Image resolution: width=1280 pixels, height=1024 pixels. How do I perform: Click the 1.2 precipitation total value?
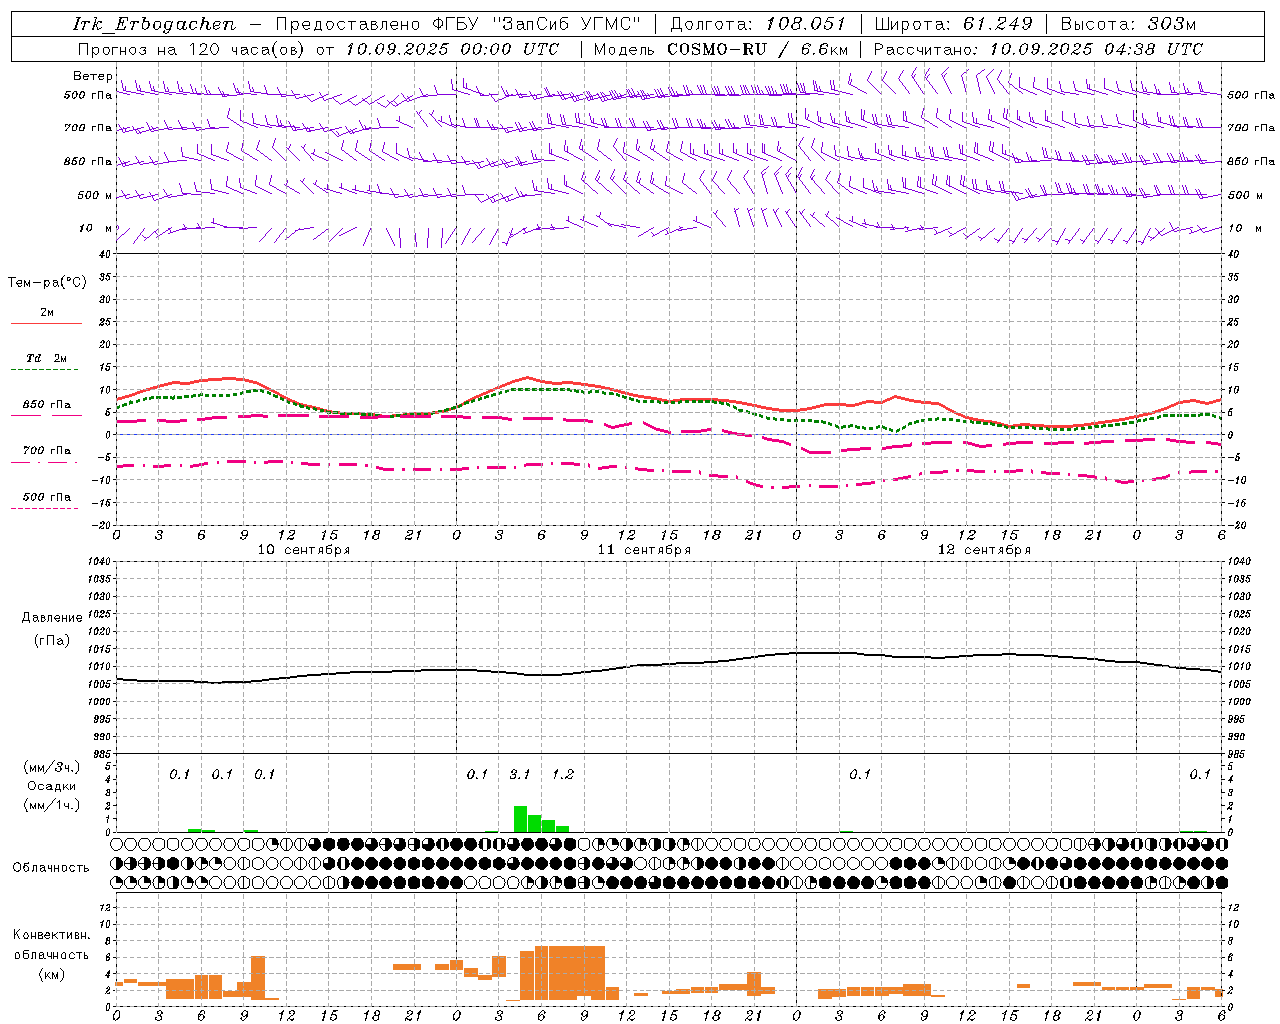(563, 774)
